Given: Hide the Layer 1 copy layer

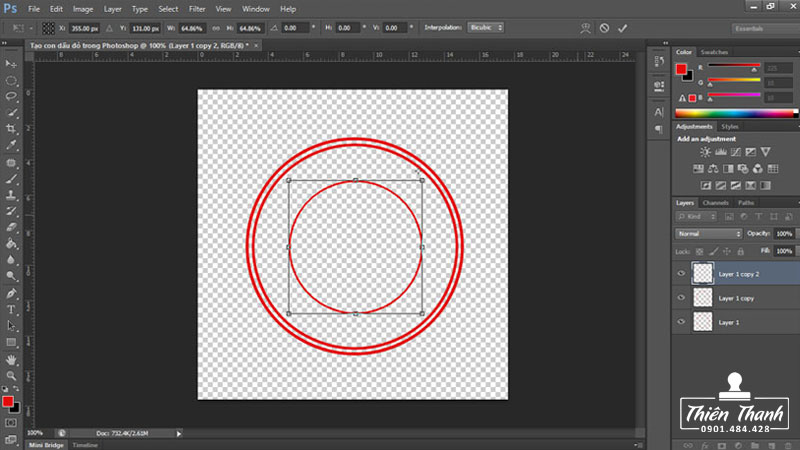Looking at the screenshot, I should (x=681, y=298).
